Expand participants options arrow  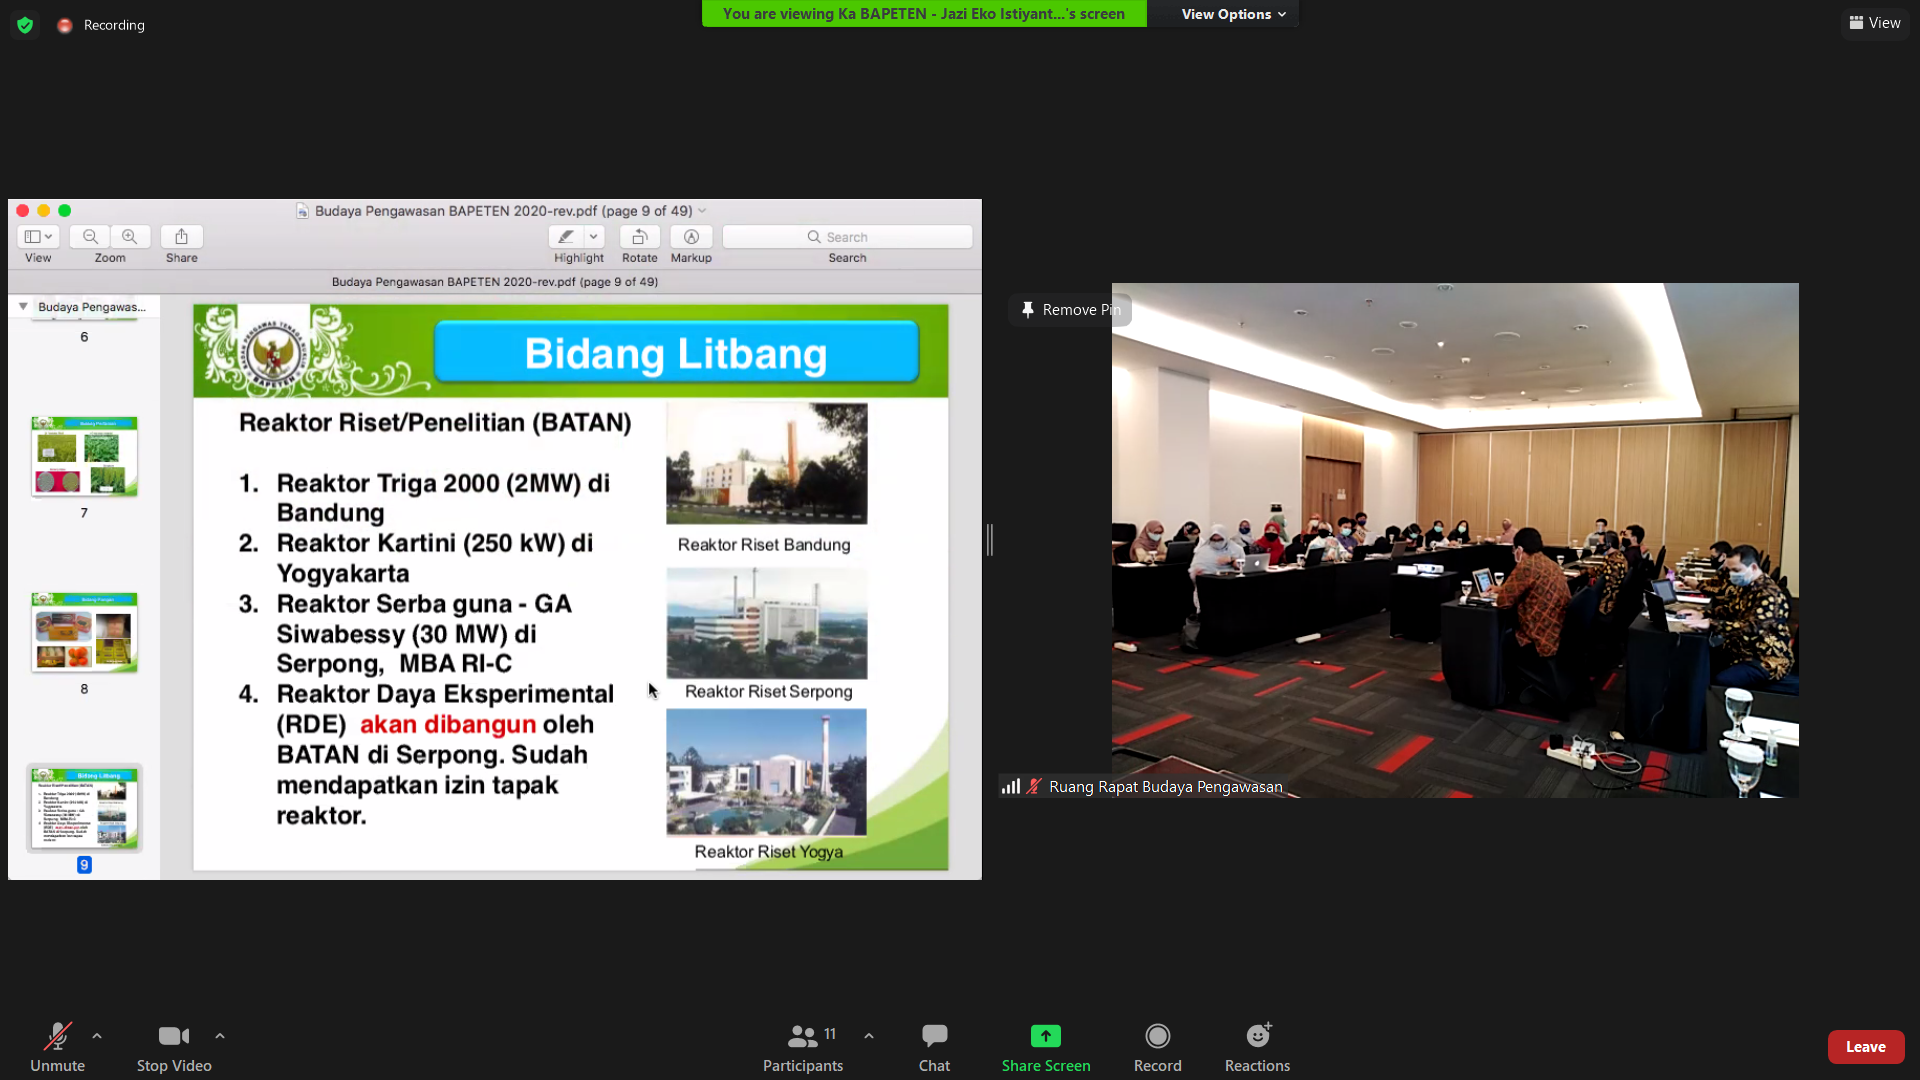[x=869, y=1036]
